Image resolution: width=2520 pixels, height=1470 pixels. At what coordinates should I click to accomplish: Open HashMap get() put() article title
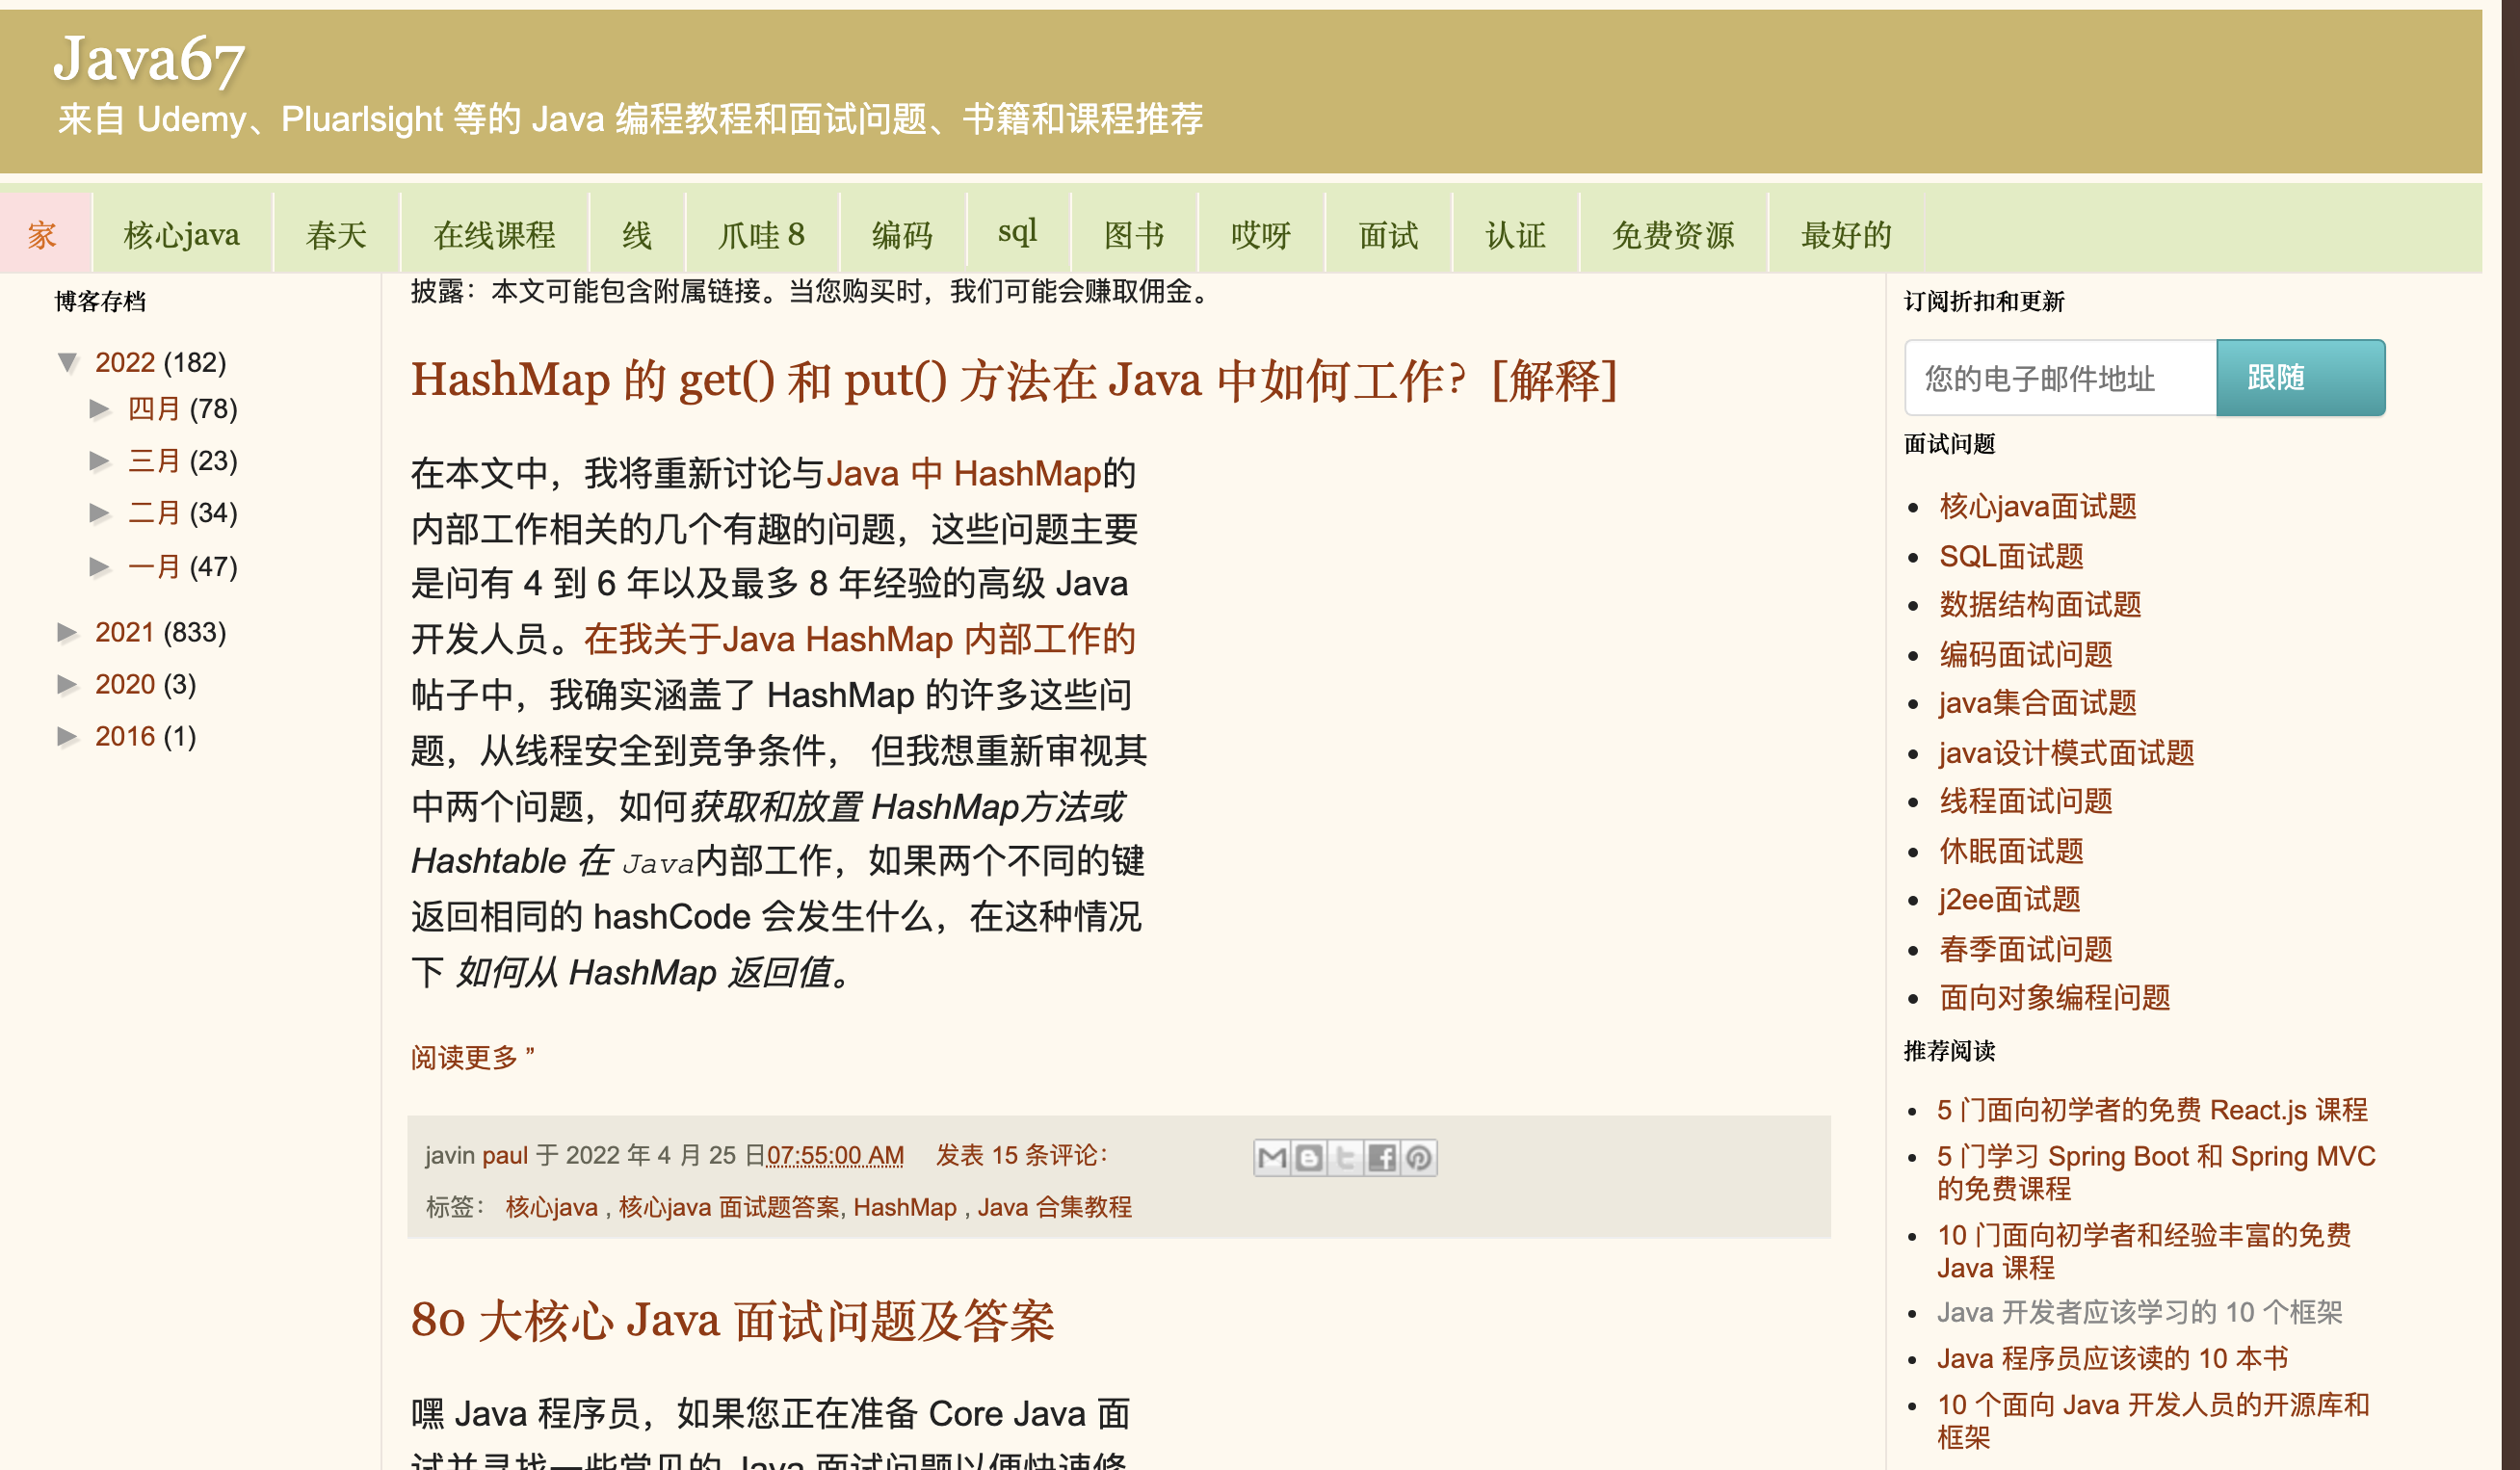click(x=1013, y=381)
